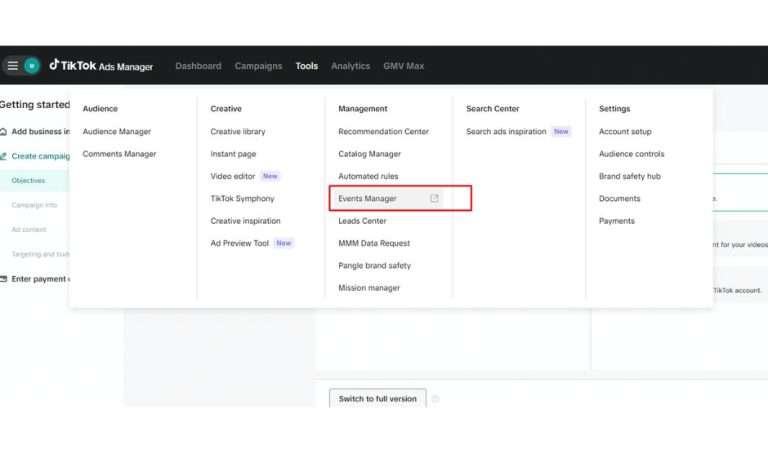
Task: Click the TikTok Ads Manager logo
Action: 101,66
